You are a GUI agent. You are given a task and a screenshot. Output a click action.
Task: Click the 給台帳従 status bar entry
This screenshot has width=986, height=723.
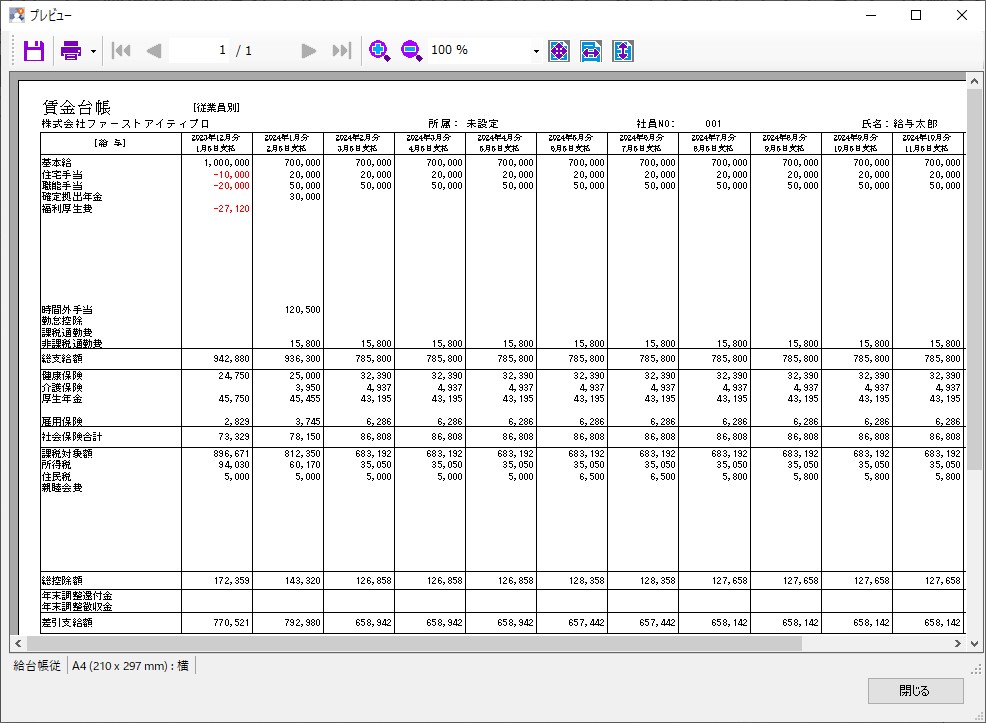coord(37,665)
